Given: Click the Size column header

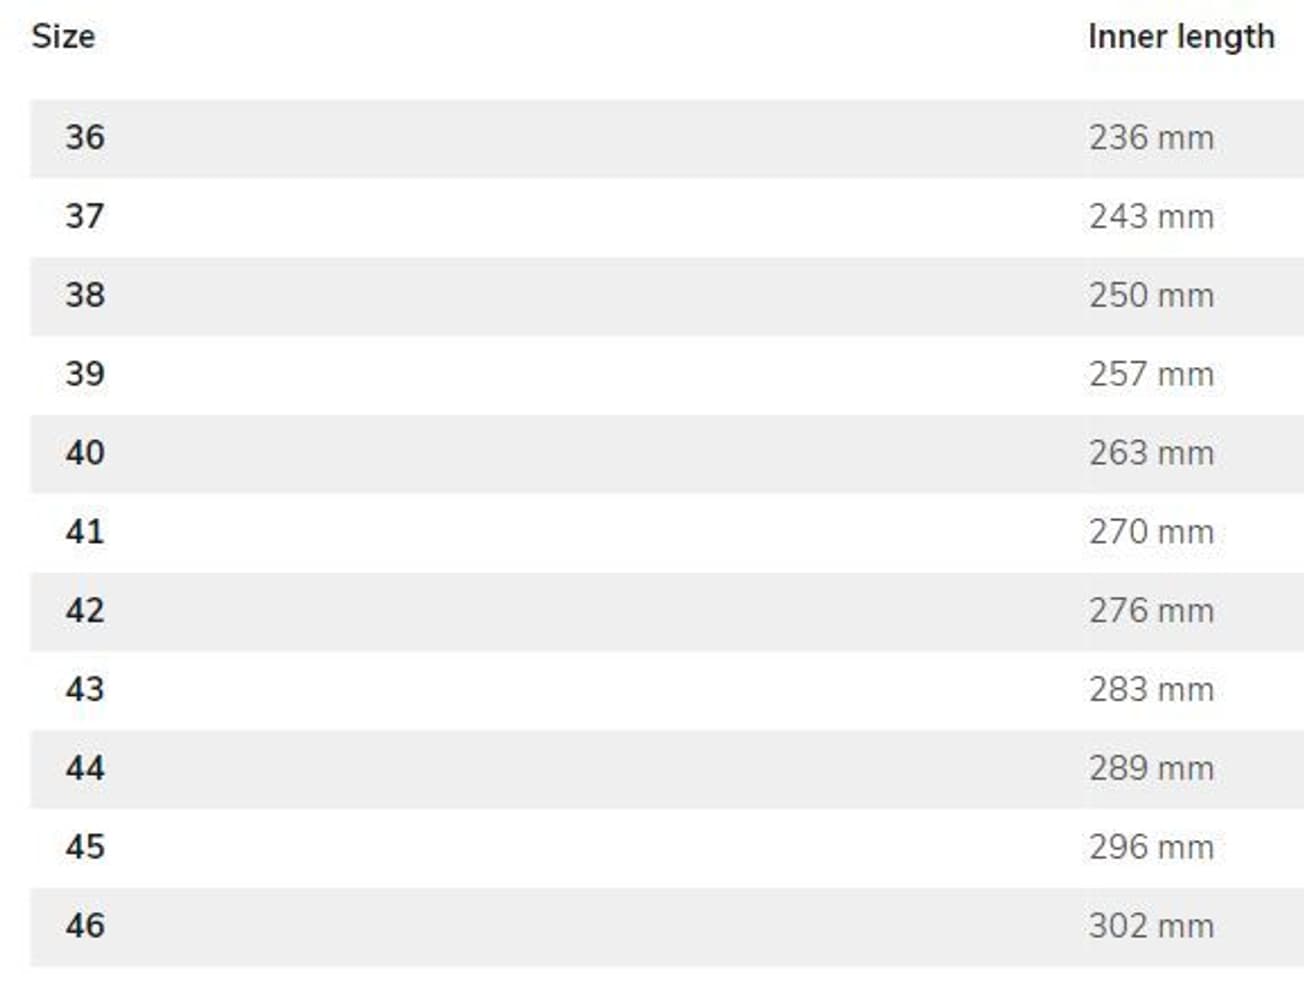Looking at the screenshot, I should (x=63, y=37).
